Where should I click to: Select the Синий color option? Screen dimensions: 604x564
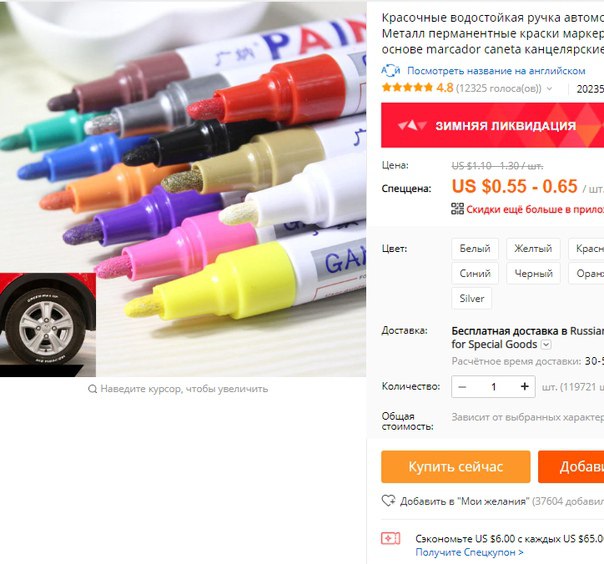[x=475, y=274]
